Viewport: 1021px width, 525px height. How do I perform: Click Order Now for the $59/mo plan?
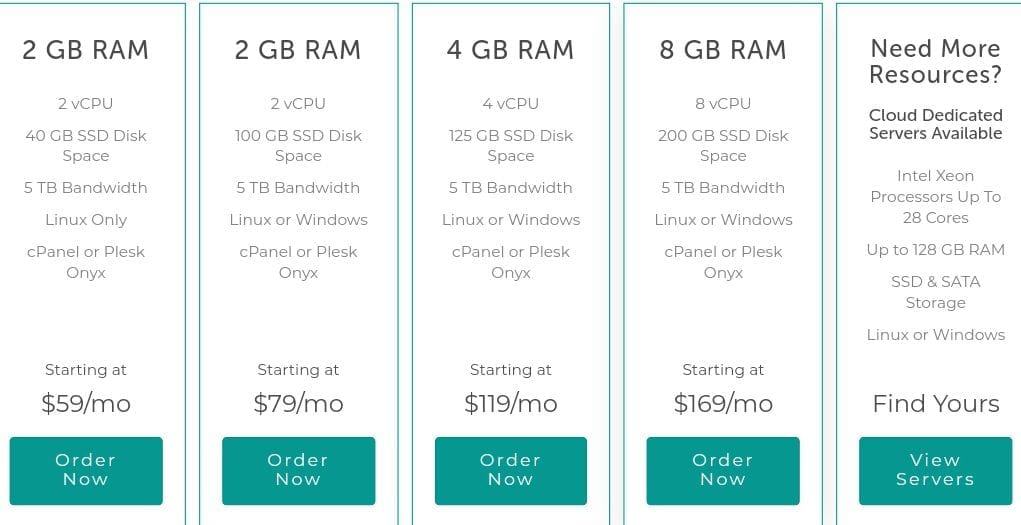click(x=86, y=470)
